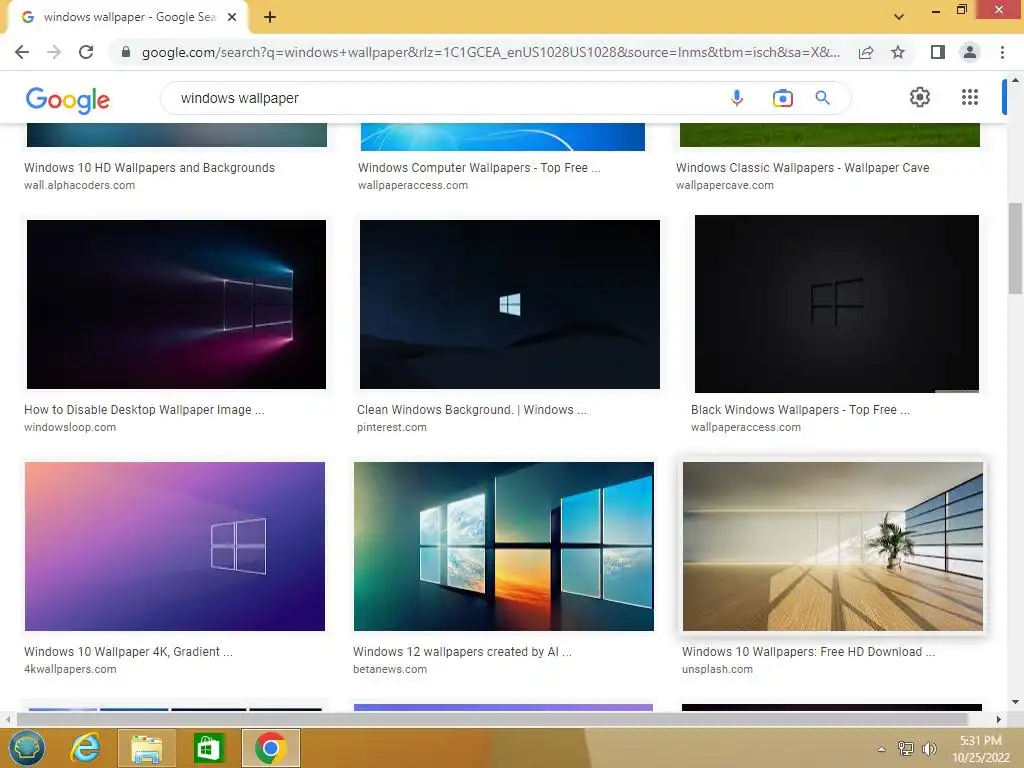Open the neon Windows logo wallpaper thumbnail
Image resolution: width=1024 pixels, height=768 pixels.
coord(176,304)
